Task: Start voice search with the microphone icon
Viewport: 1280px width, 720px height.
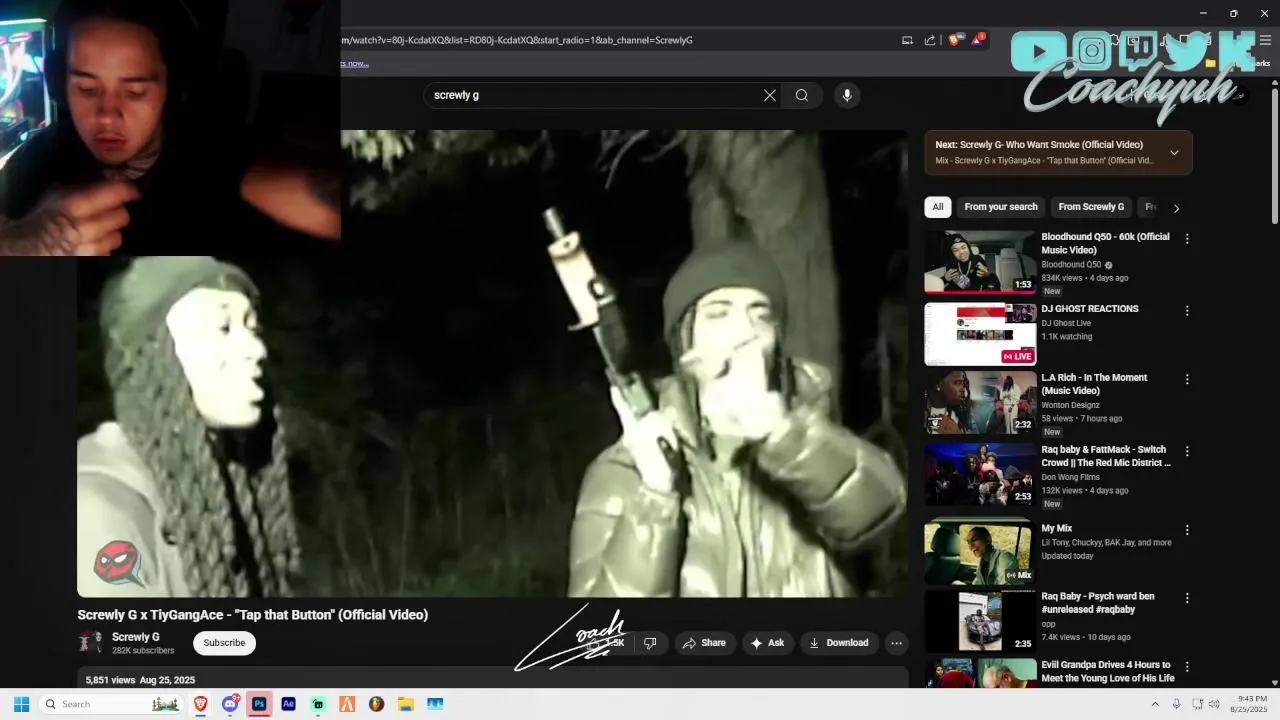Action: (x=847, y=95)
